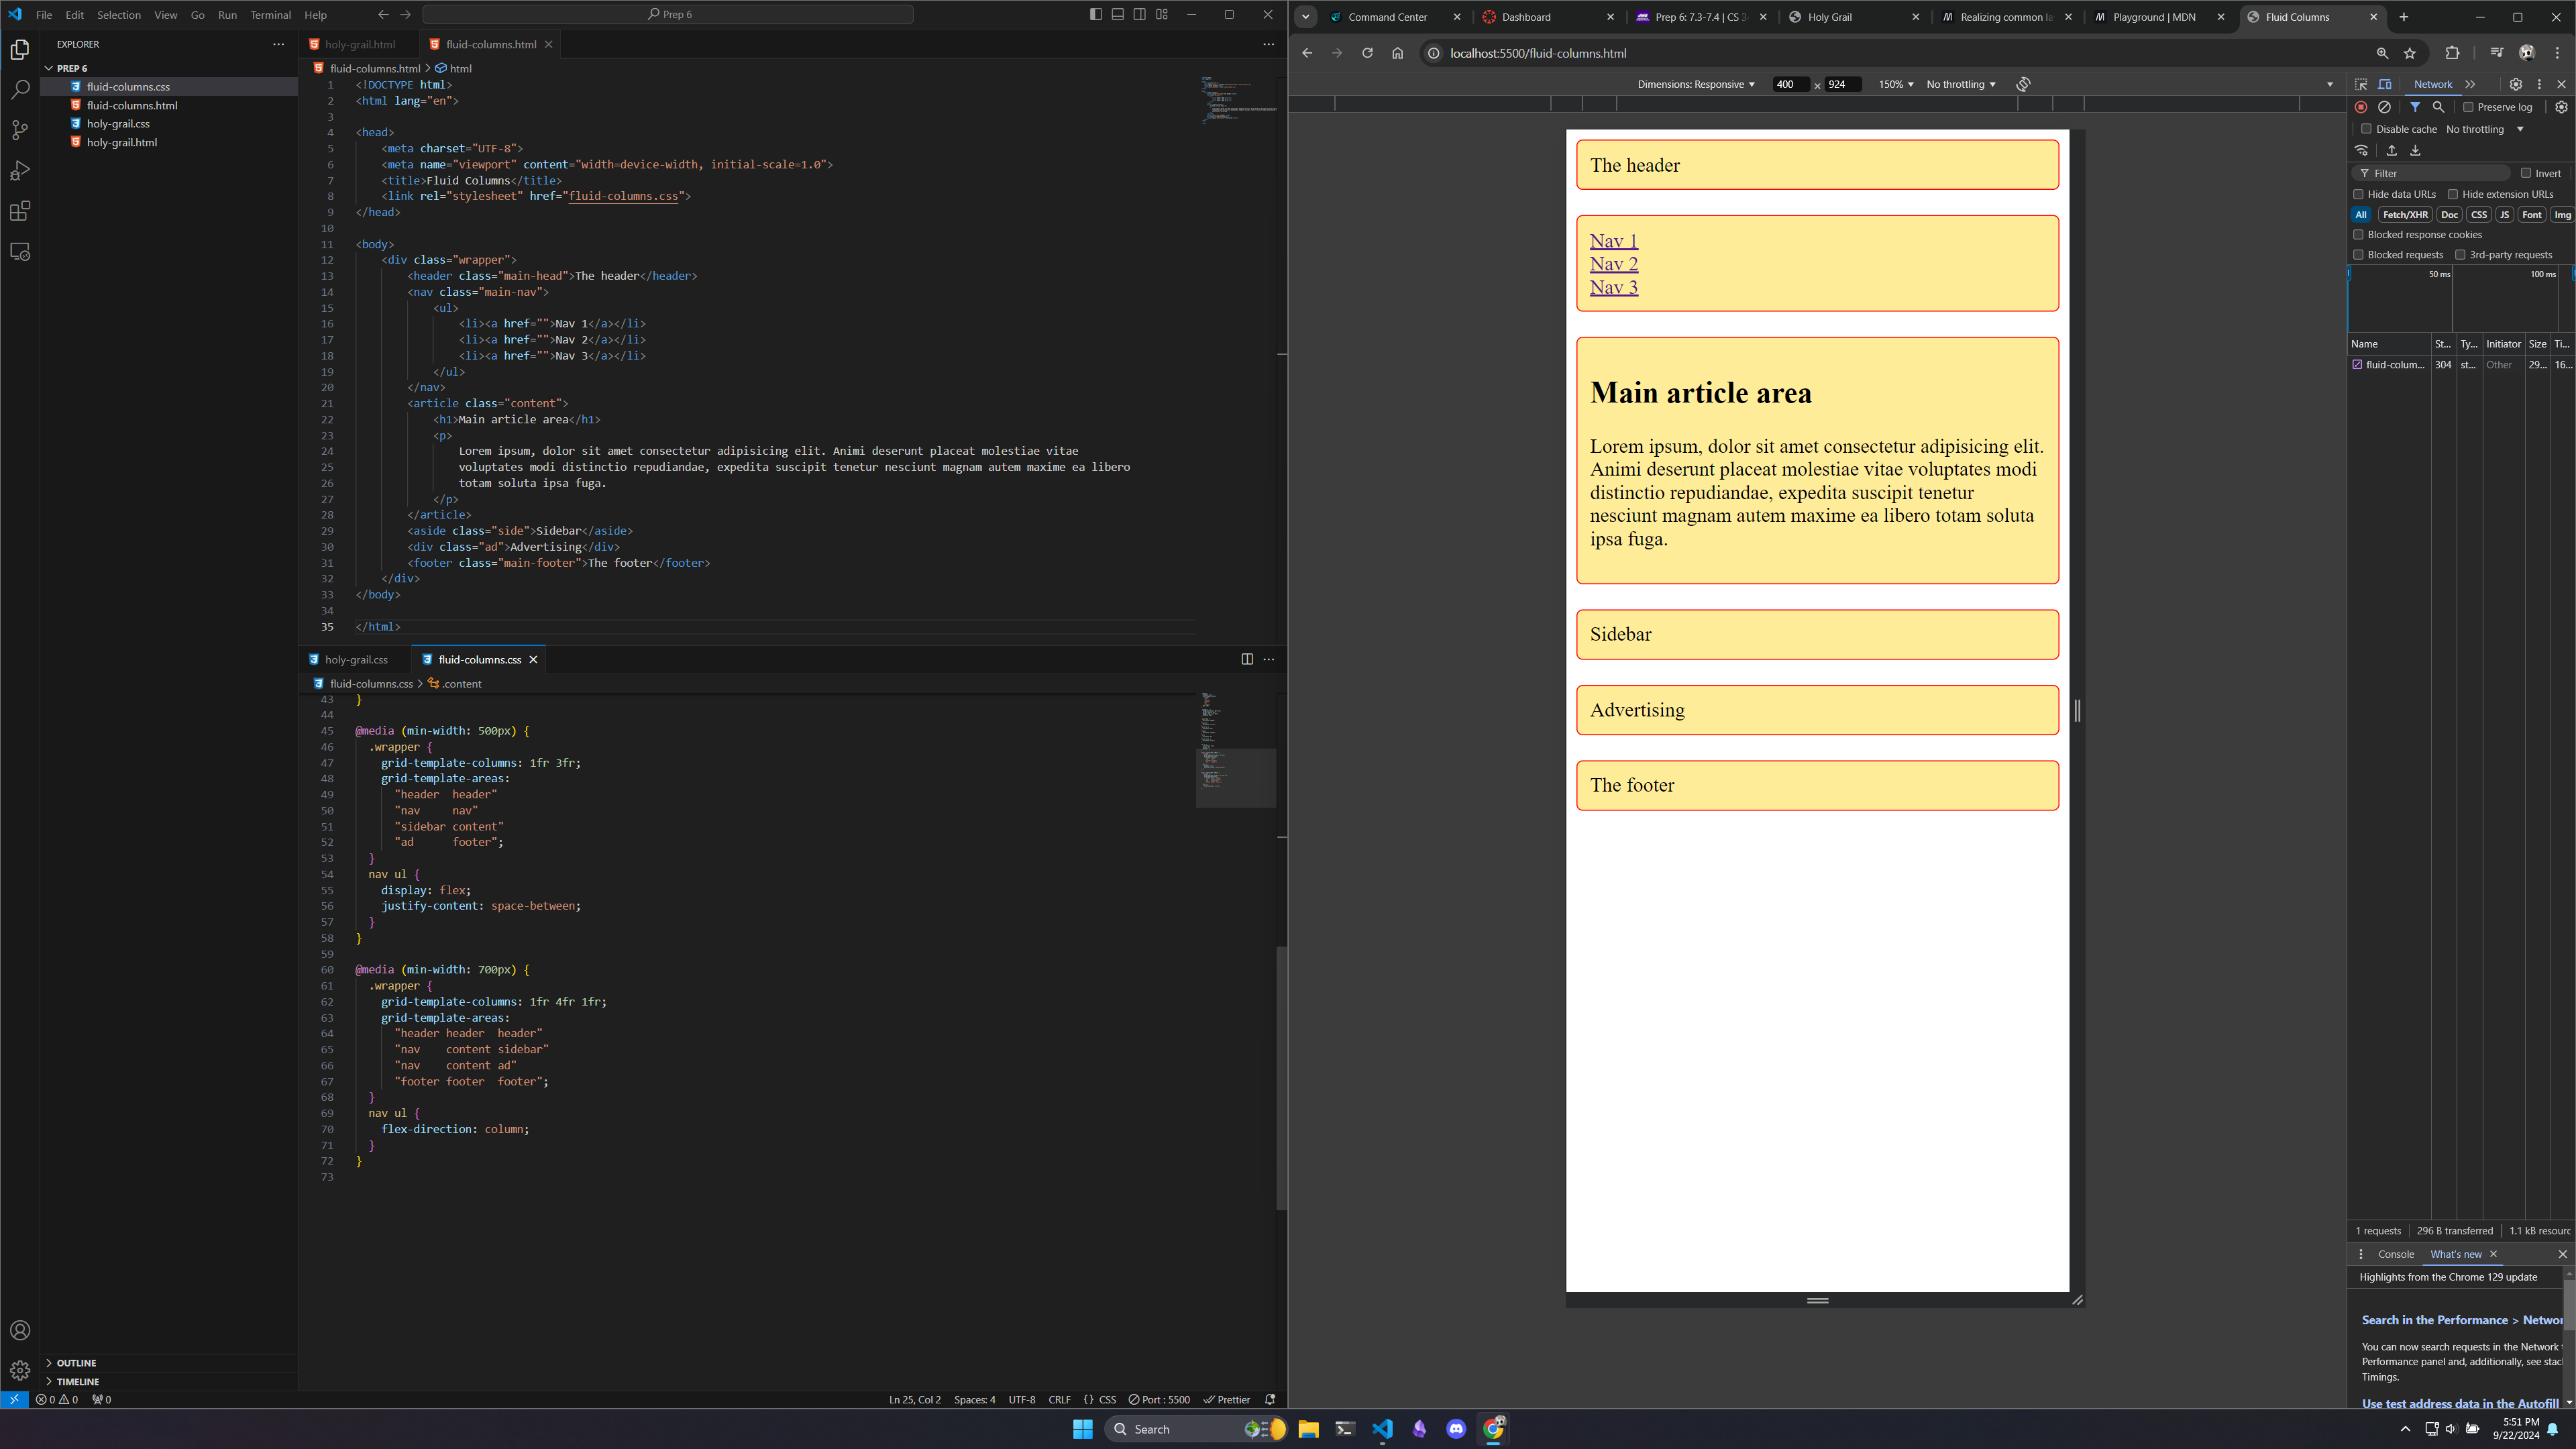Viewport: 2576px width, 1449px height.
Task: Enable the Preserve log checkbox
Action: coord(2468,107)
